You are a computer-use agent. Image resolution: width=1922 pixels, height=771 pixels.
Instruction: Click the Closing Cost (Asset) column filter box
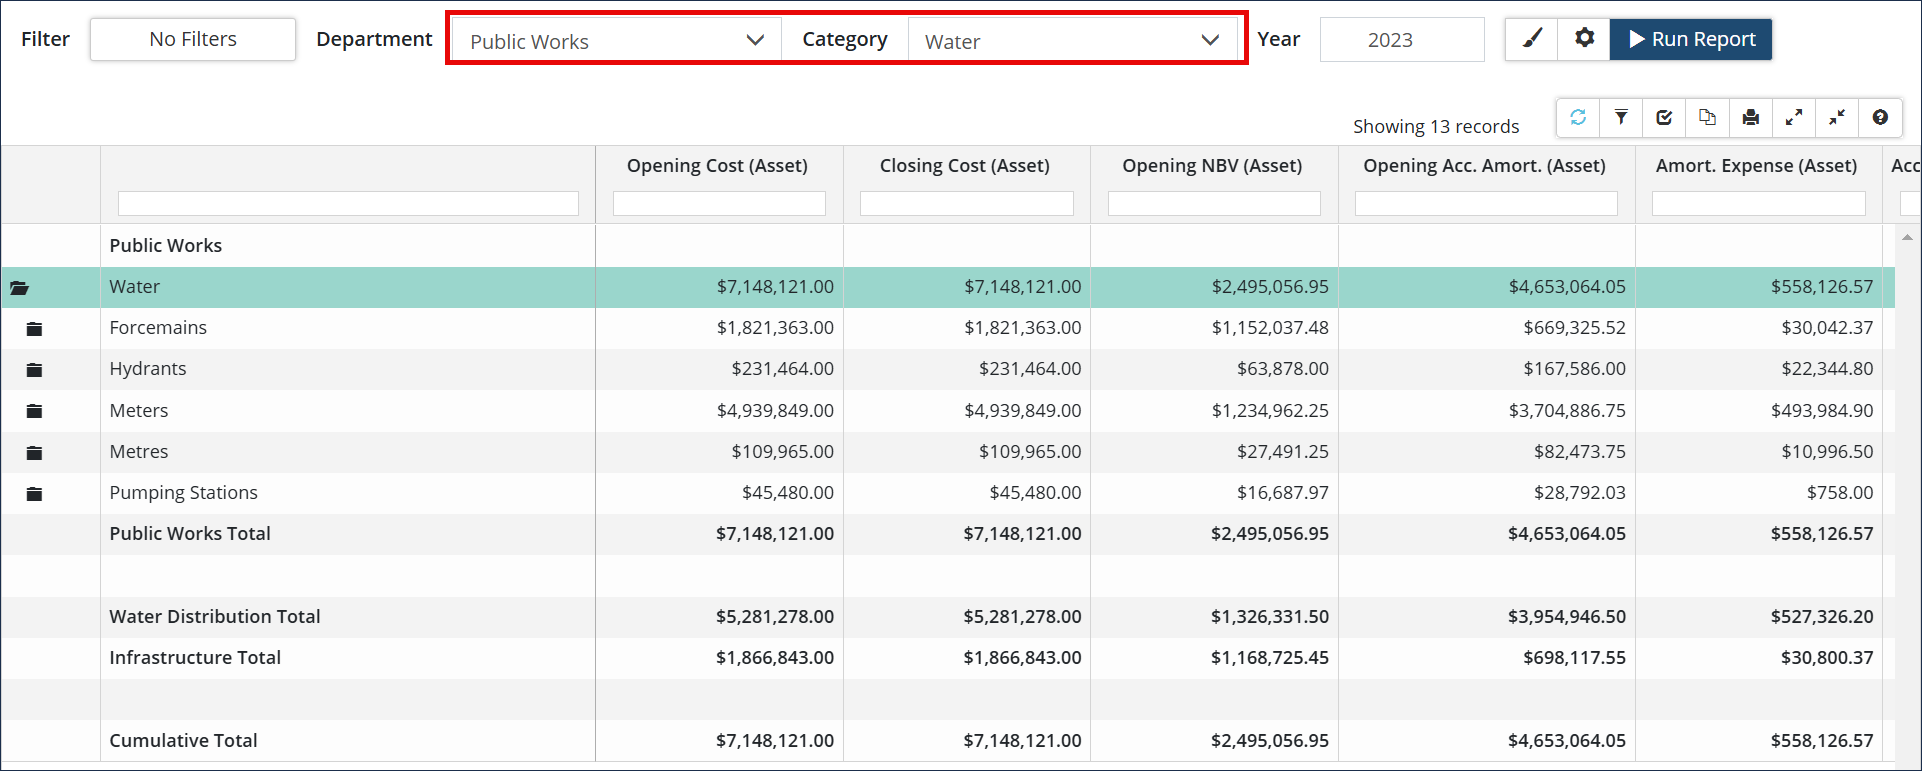point(966,204)
